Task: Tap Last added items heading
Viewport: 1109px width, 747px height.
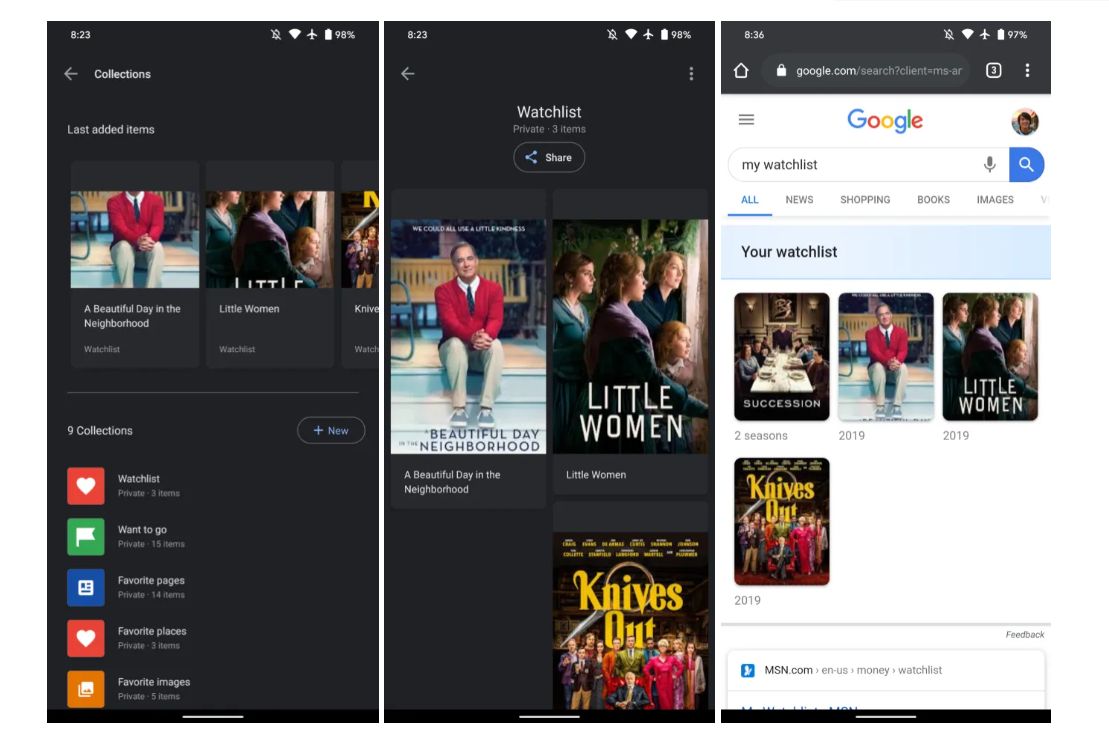Action: (x=111, y=129)
